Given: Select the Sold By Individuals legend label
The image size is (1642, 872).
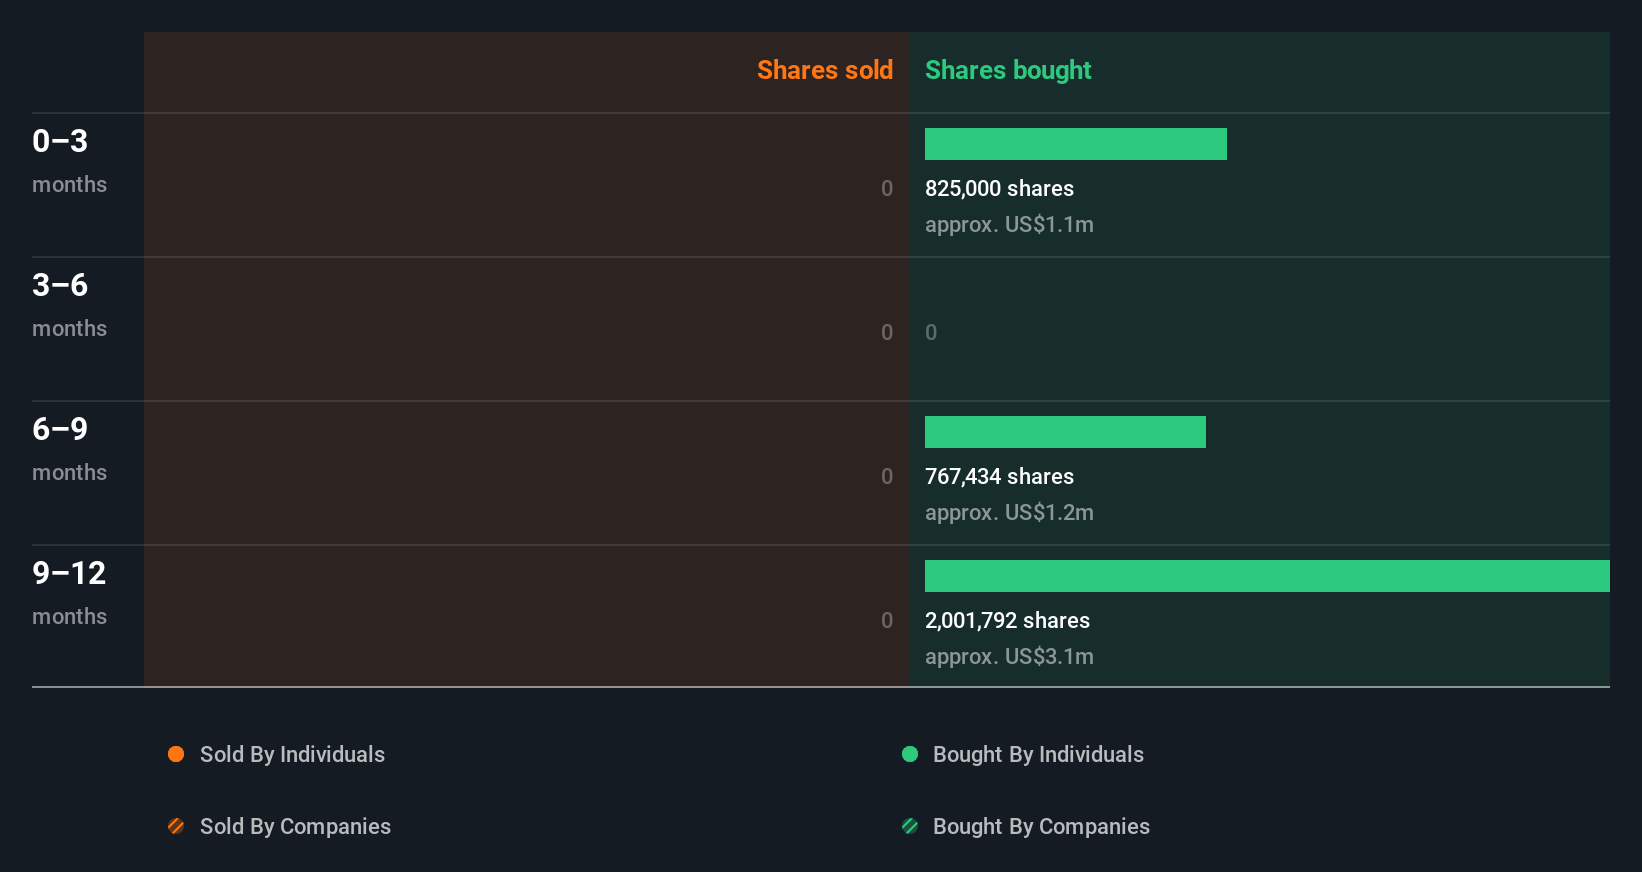Looking at the screenshot, I should (292, 754).
